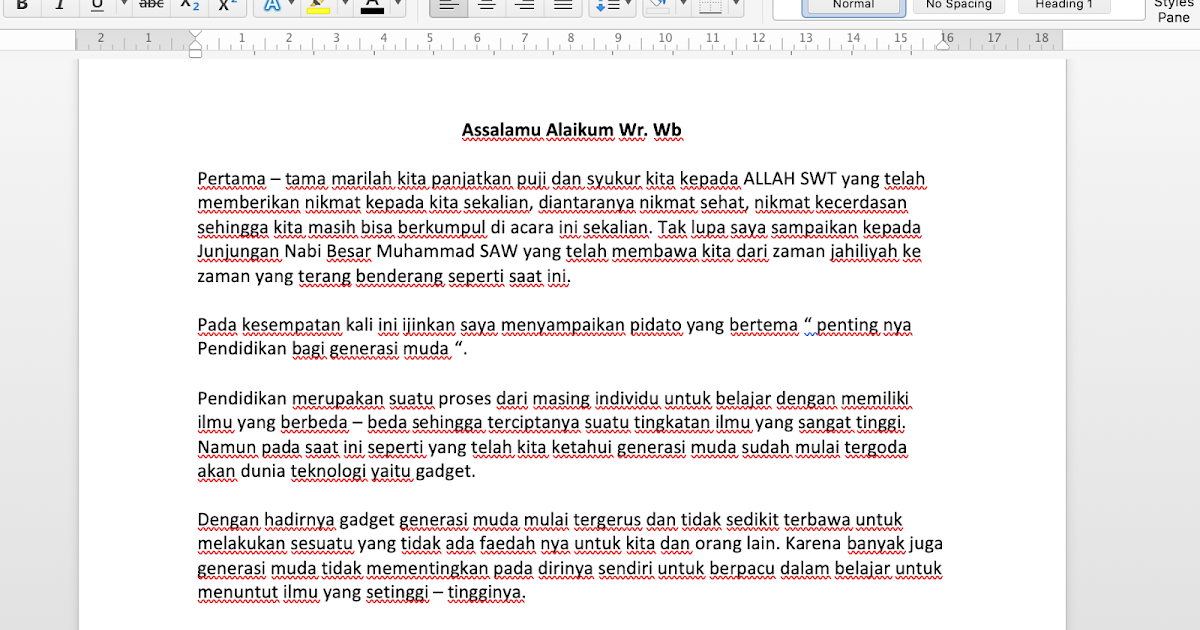Open shading color dropdown arrow
The image size is (1200, 630).
tap(683, 5)
